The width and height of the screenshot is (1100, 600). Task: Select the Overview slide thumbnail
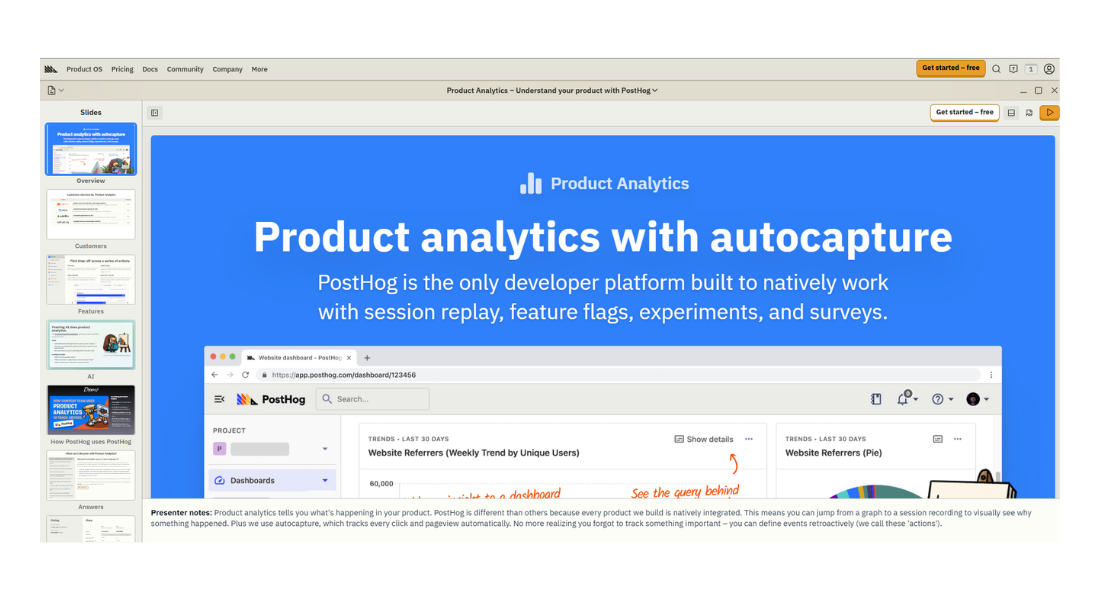[x=90, y=149]
